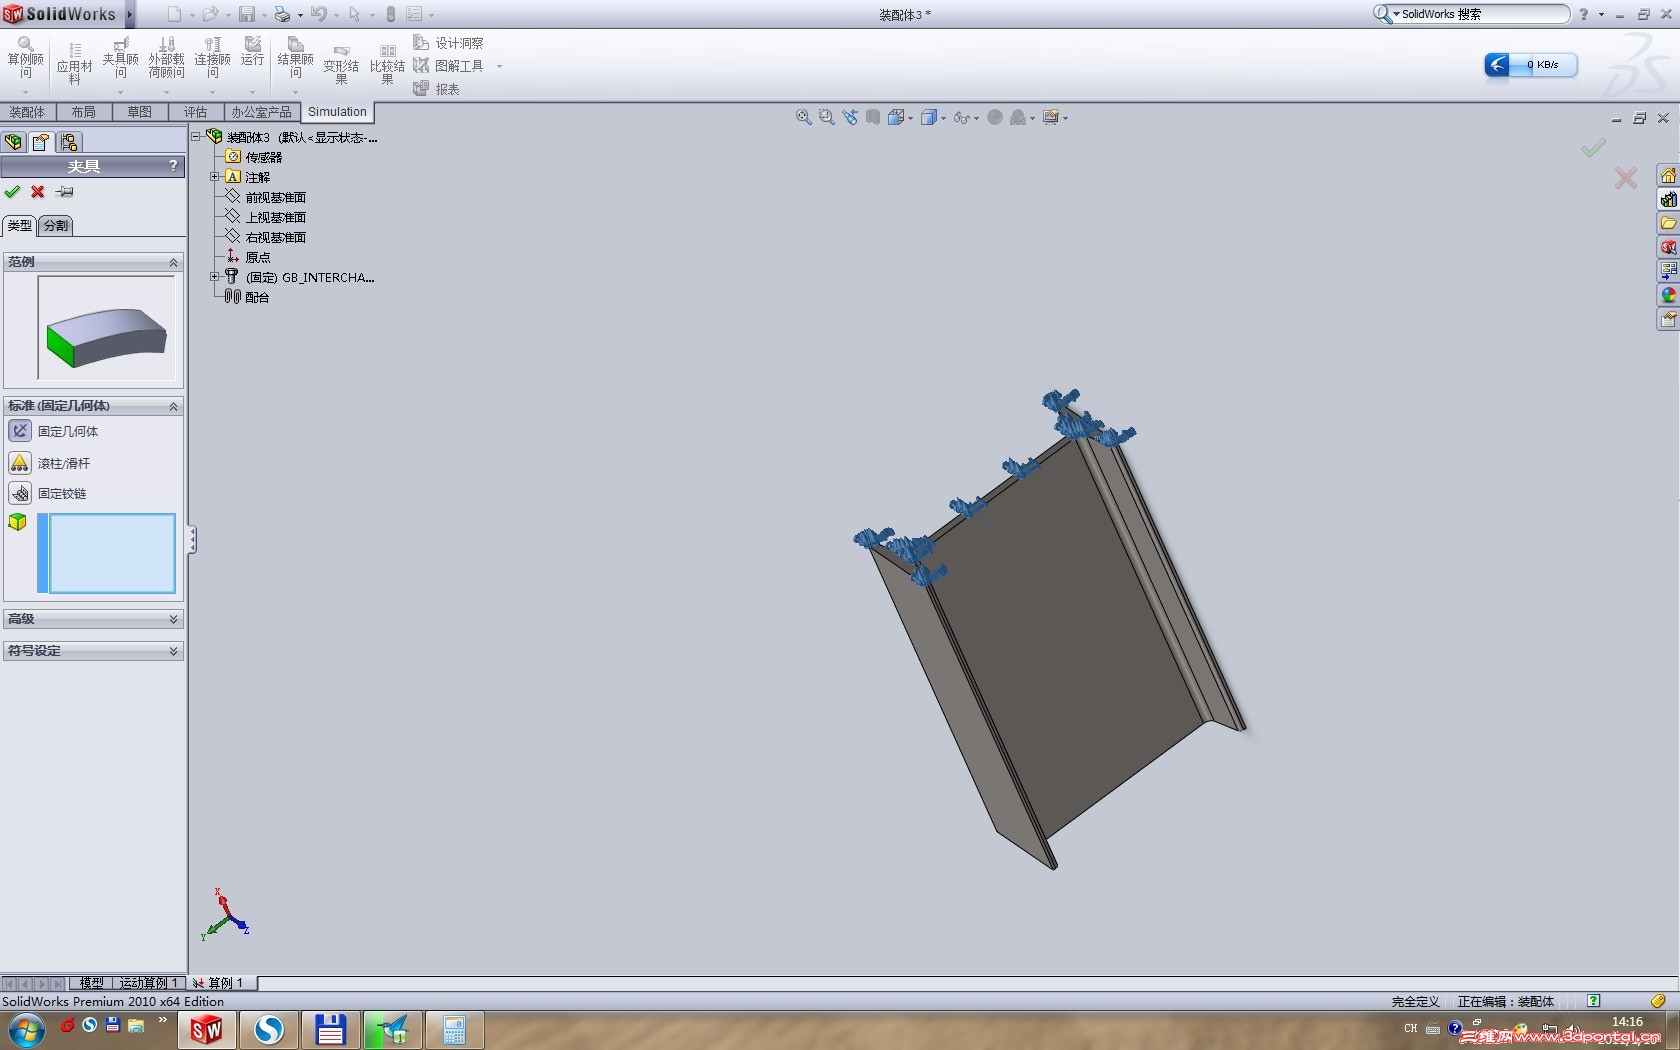The height and width of the screenshot is (1050, 1680).
Task: Open the View Orientation icon
Action: tap(896, 117)
